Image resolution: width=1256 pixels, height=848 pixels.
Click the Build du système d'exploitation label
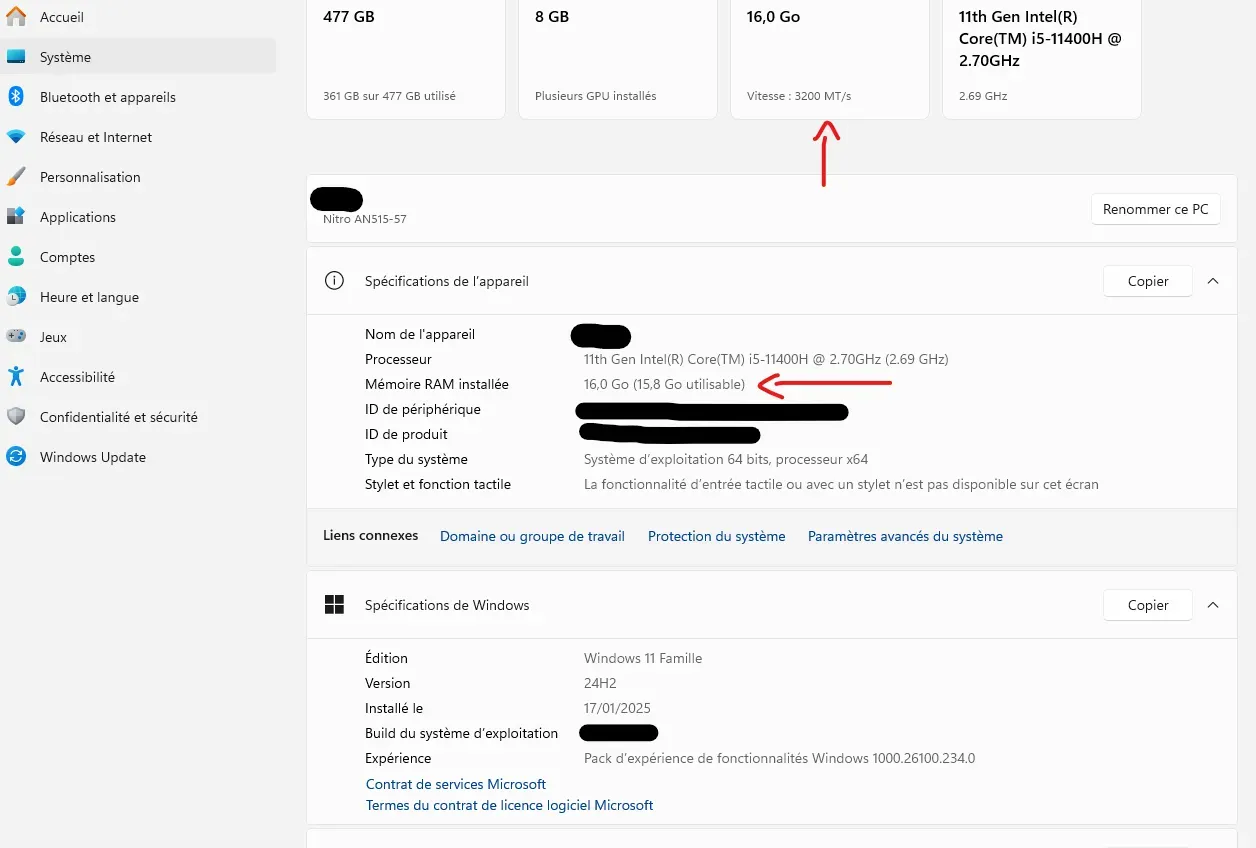(461, 733)
